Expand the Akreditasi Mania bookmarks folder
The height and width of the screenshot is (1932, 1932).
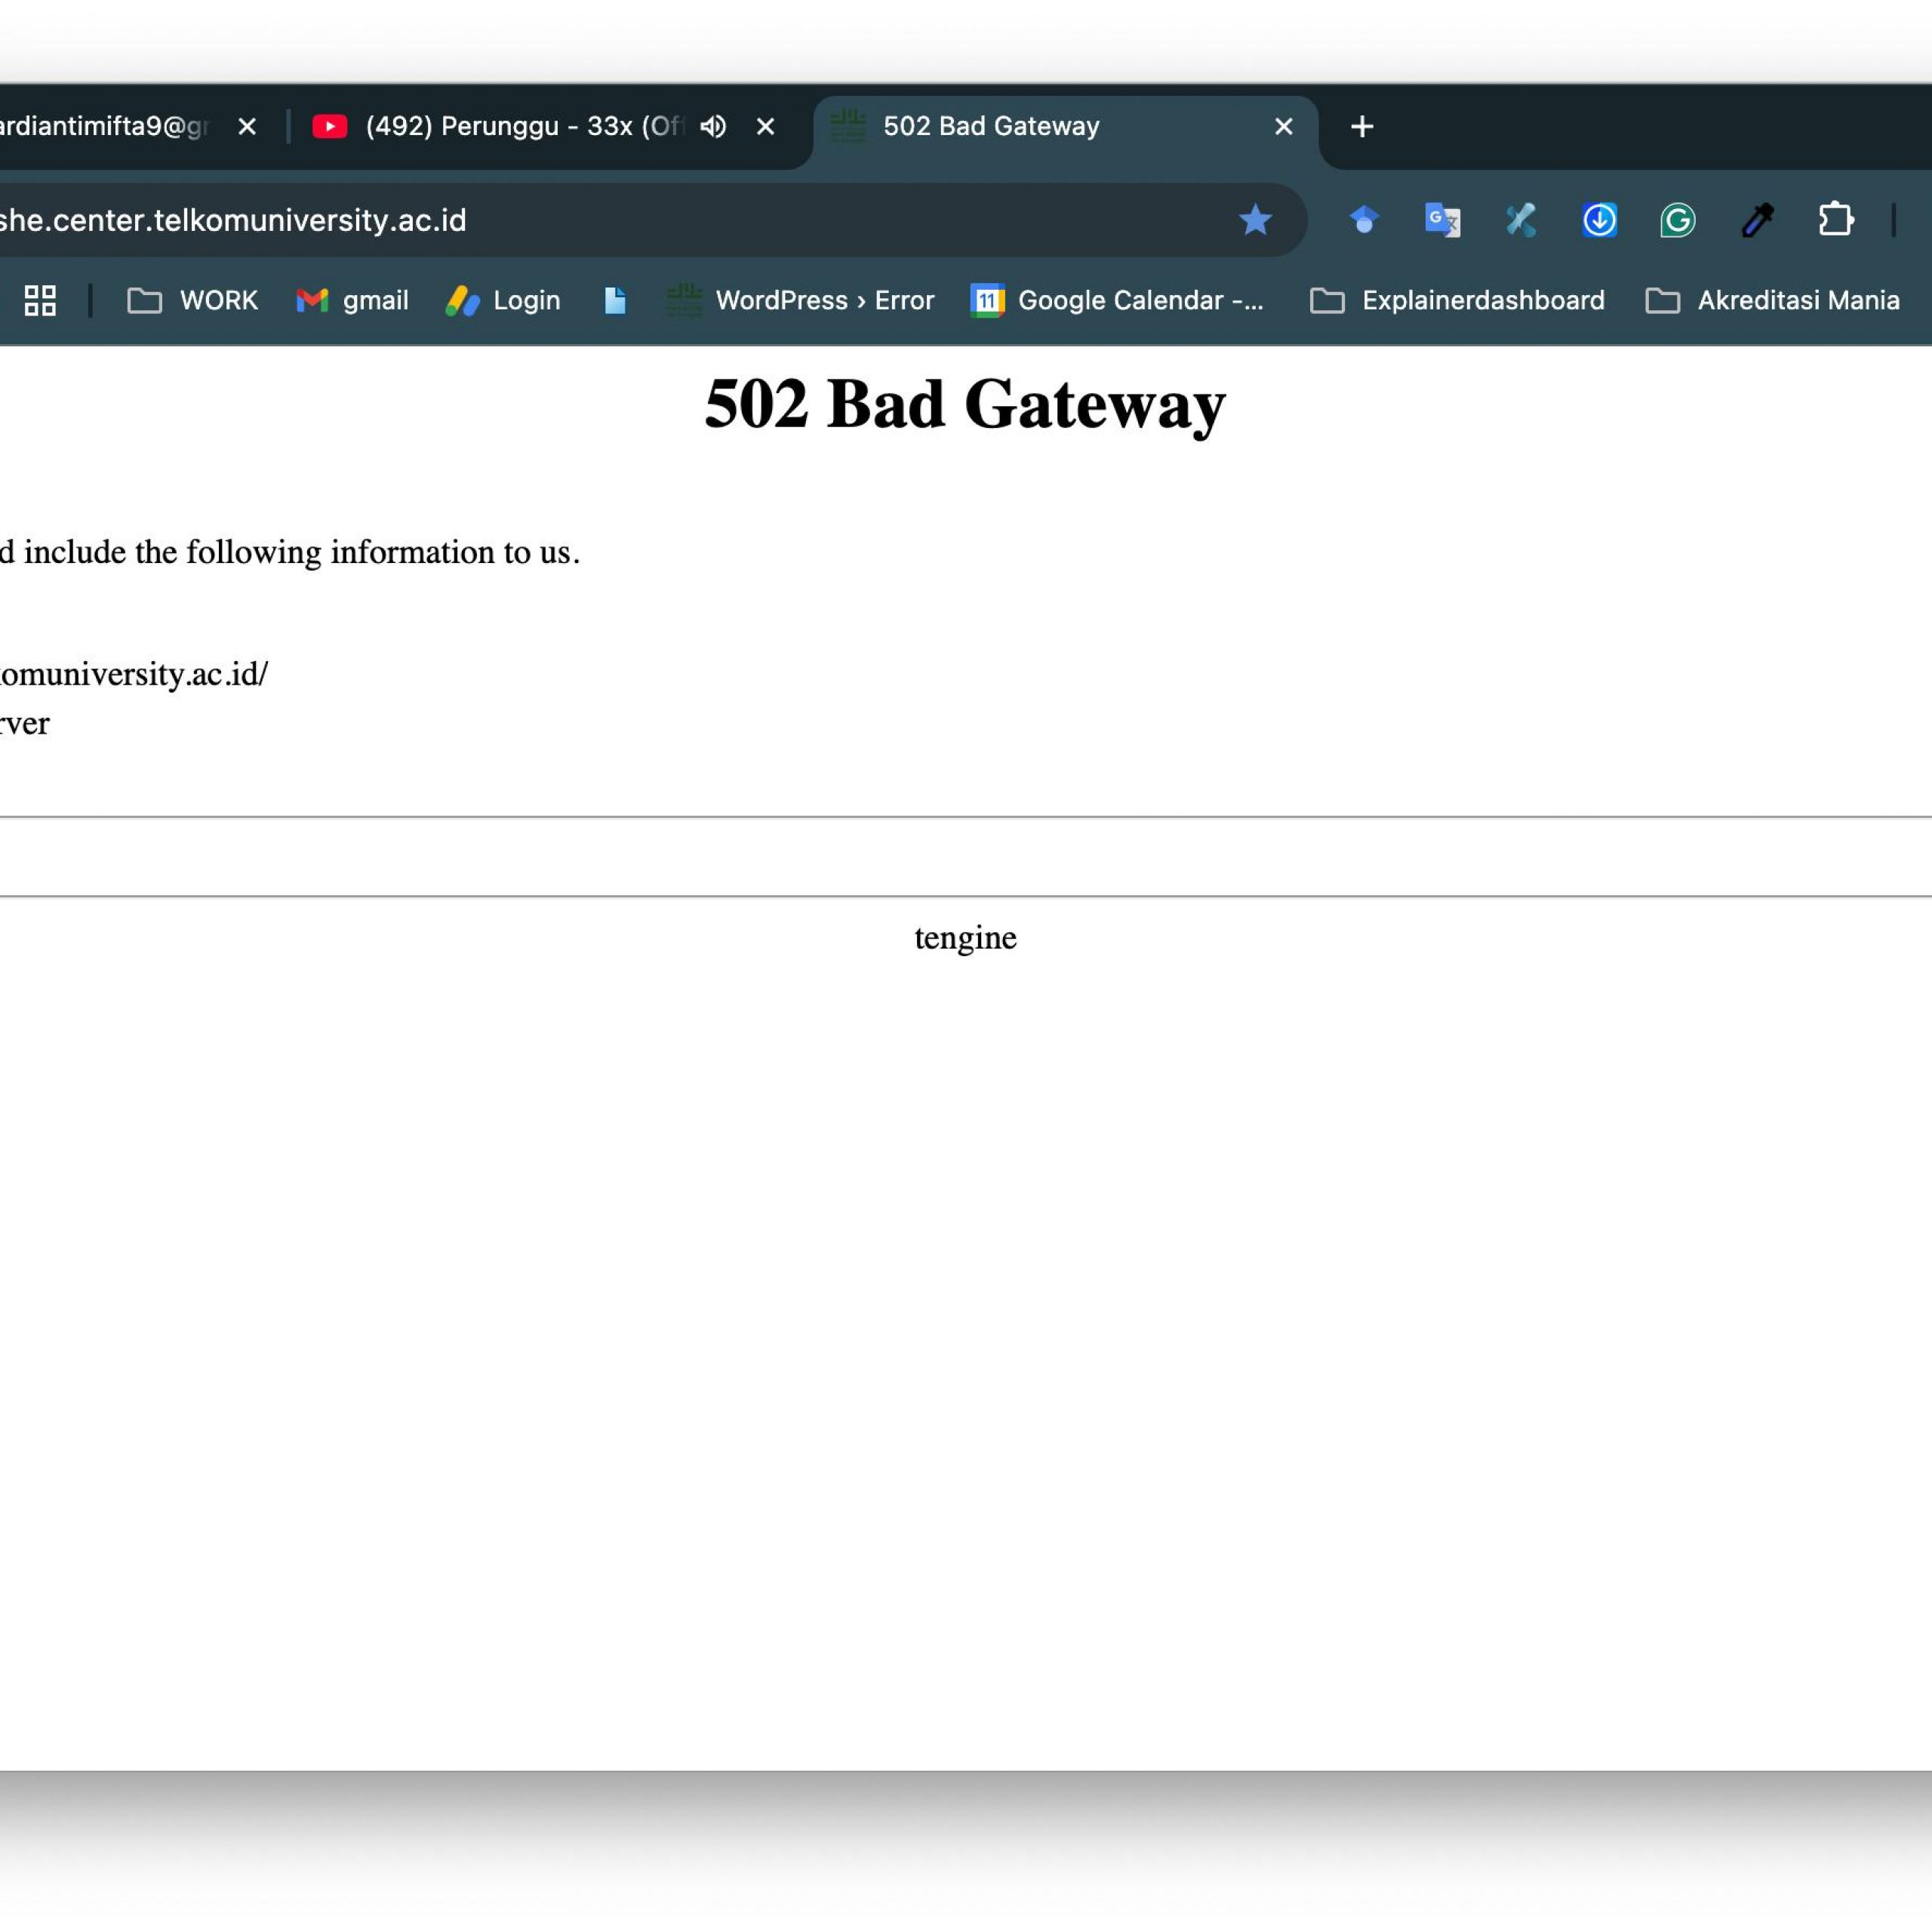coord(1772,300)
